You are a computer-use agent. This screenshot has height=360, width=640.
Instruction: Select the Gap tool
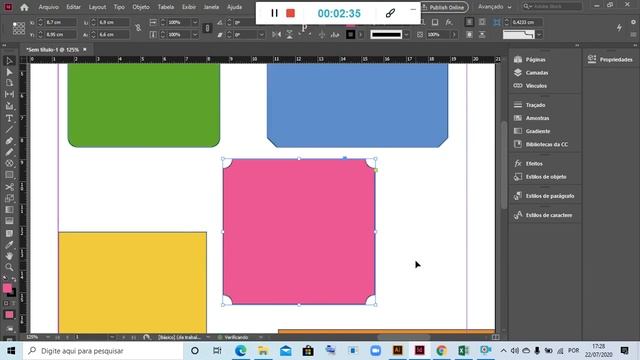coord(9,94)
